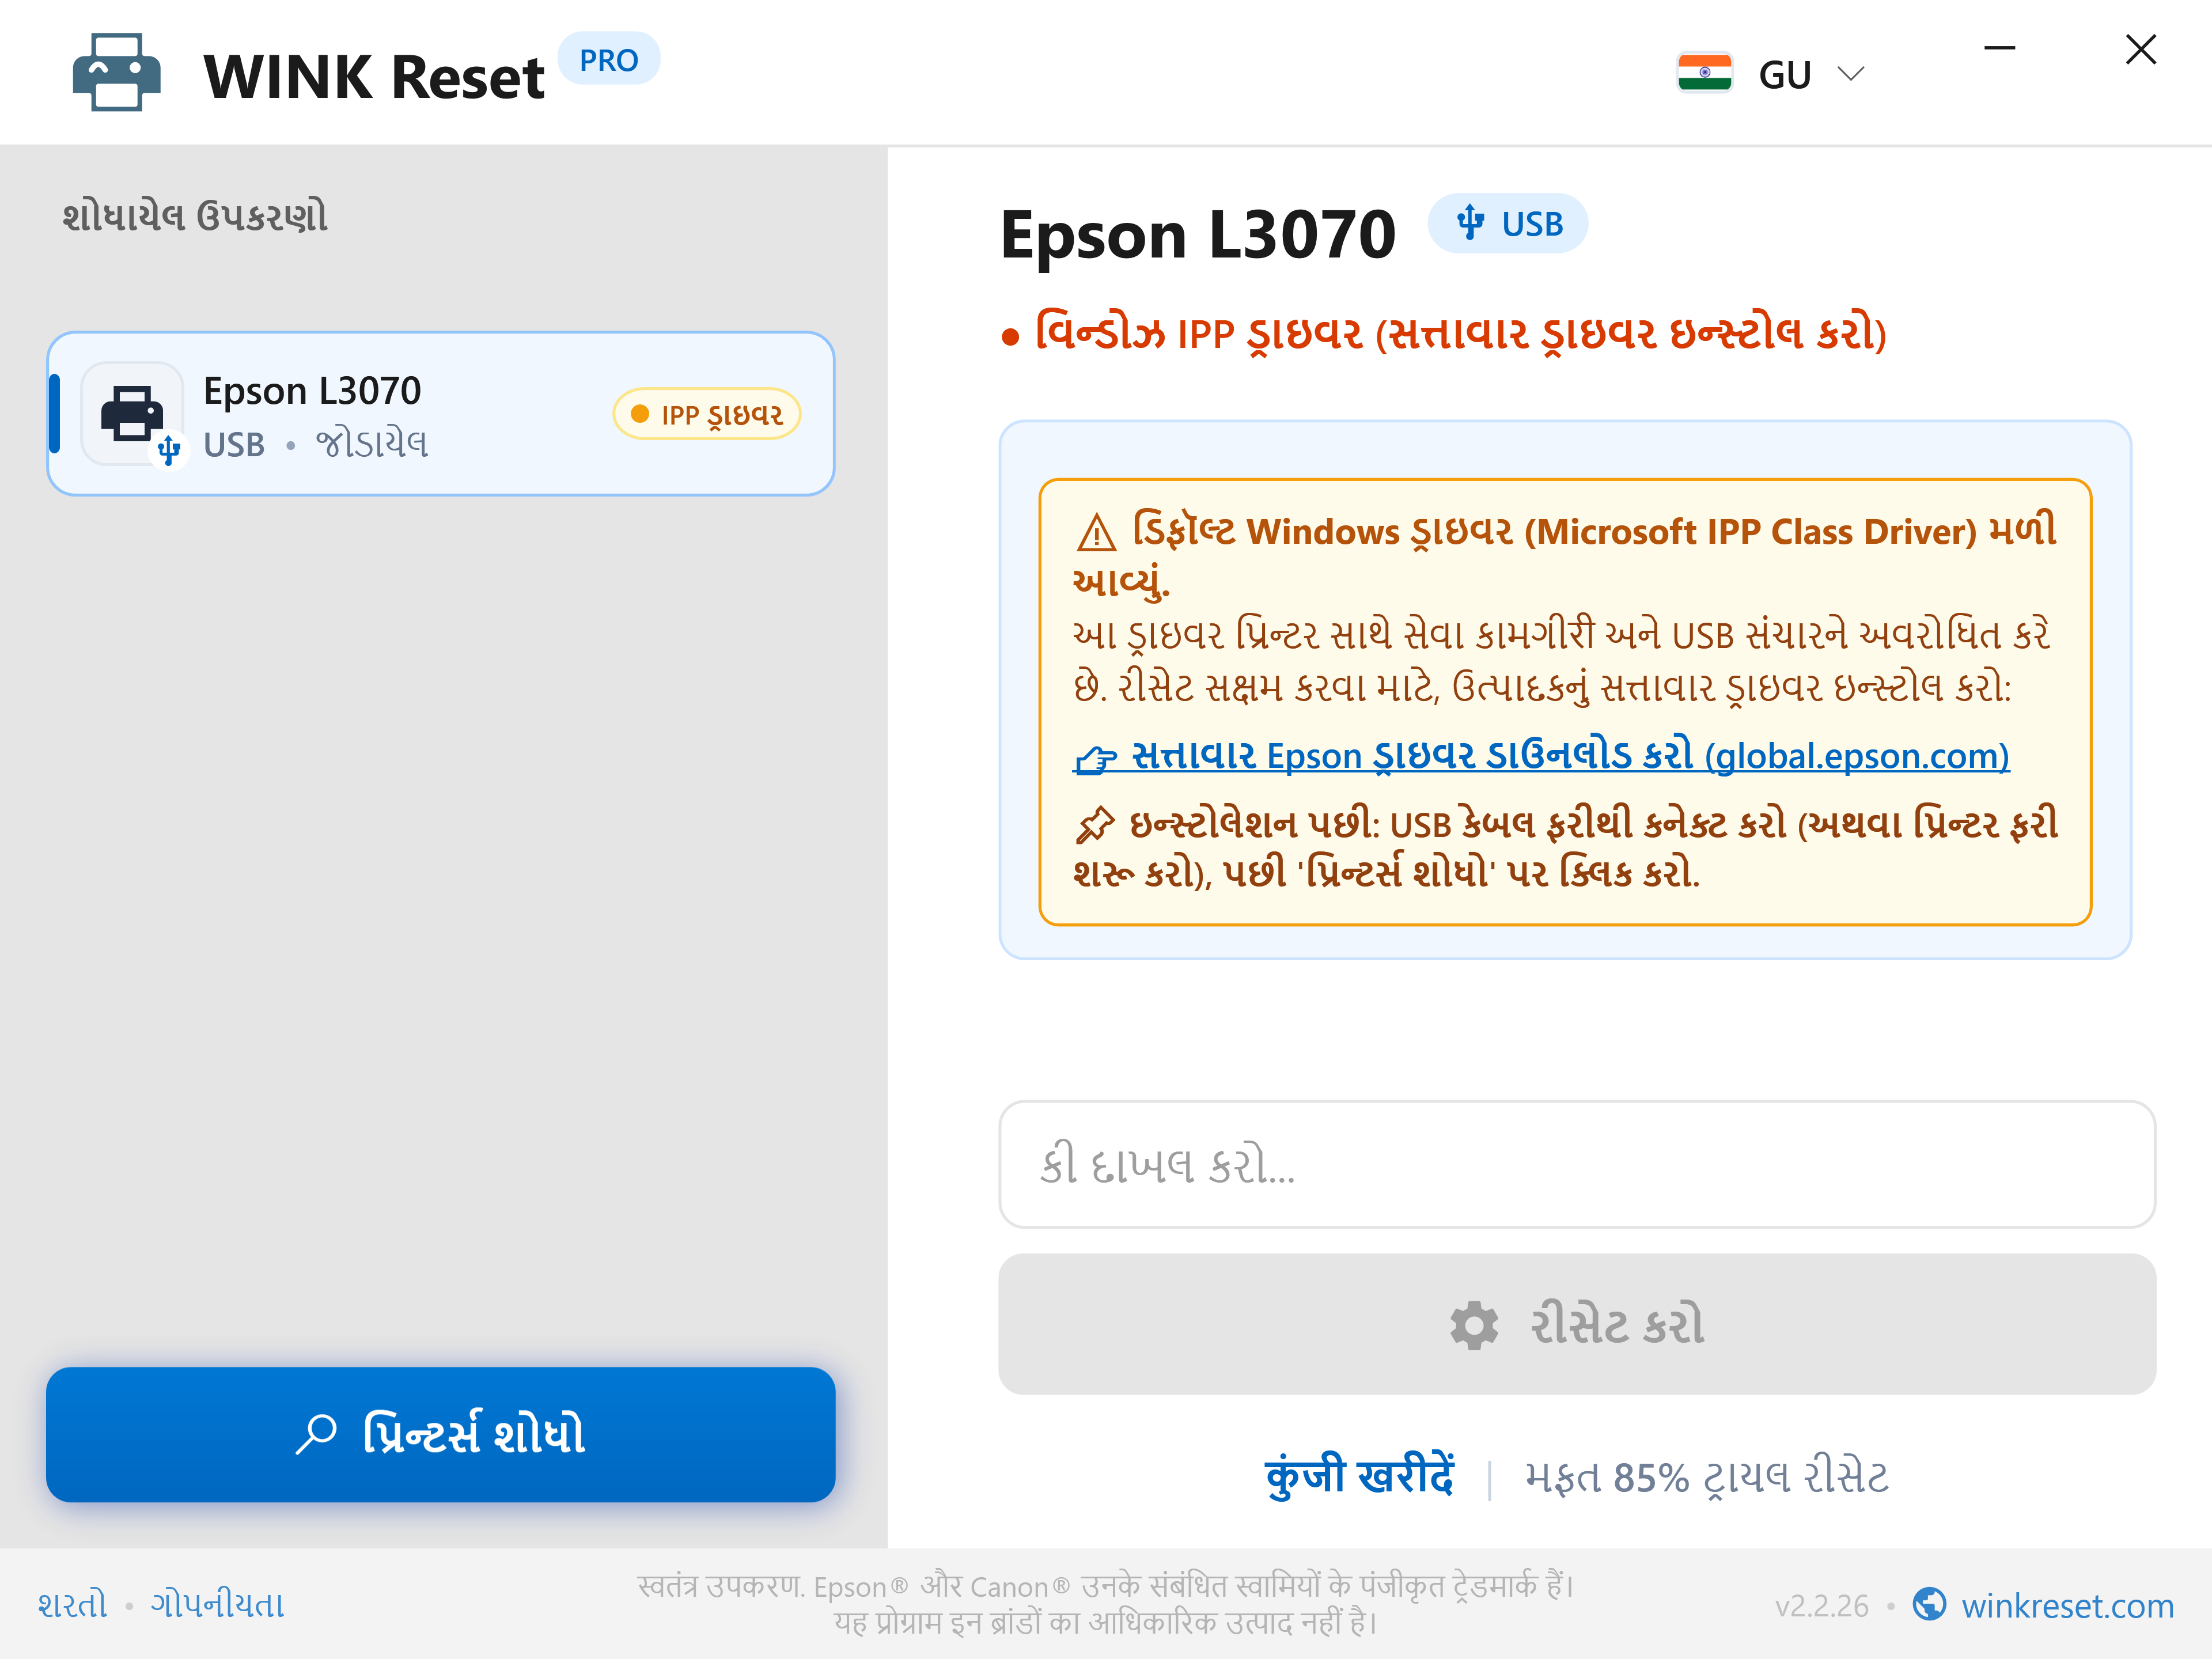Click the IPP ડ્રાઇવર status badge
2212x1659 pixels.
(707, 414)
